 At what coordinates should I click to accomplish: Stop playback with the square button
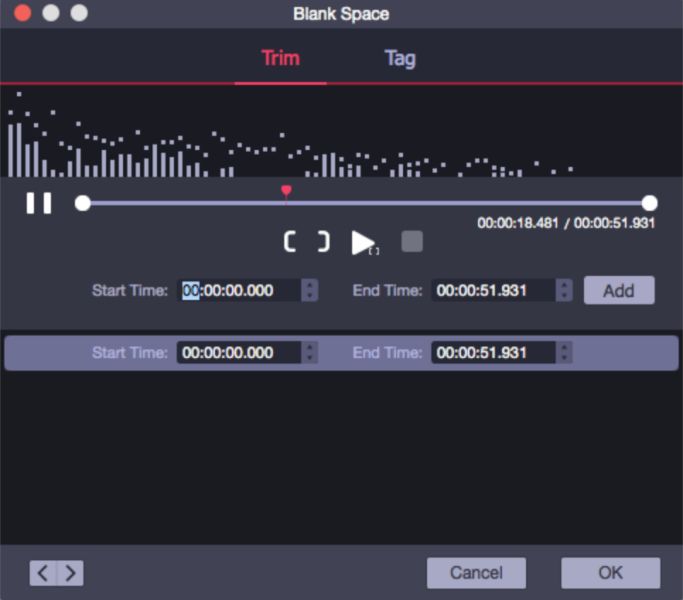coord(412,241)
